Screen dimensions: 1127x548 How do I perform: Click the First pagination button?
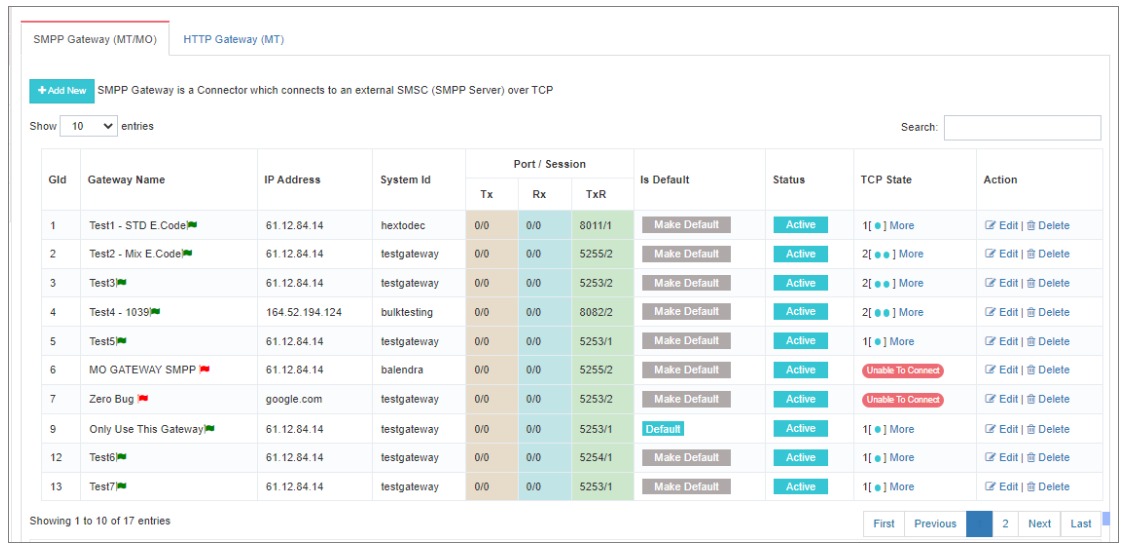click(x=884, y=524)
